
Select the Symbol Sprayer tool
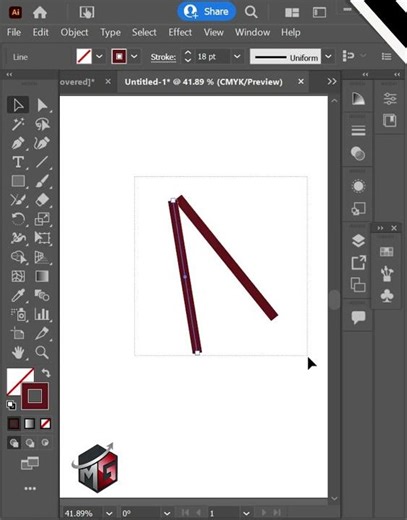[x=18, y=314]
